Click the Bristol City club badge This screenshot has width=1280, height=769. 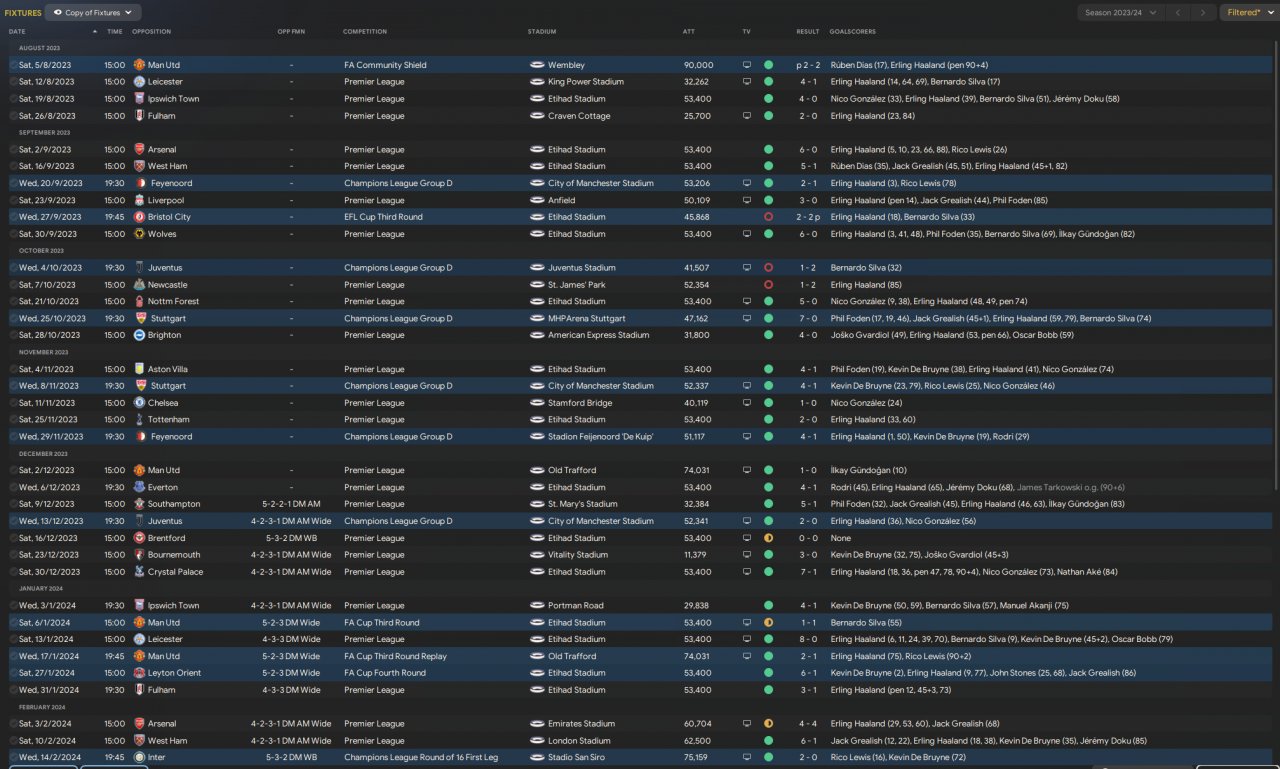138,217
